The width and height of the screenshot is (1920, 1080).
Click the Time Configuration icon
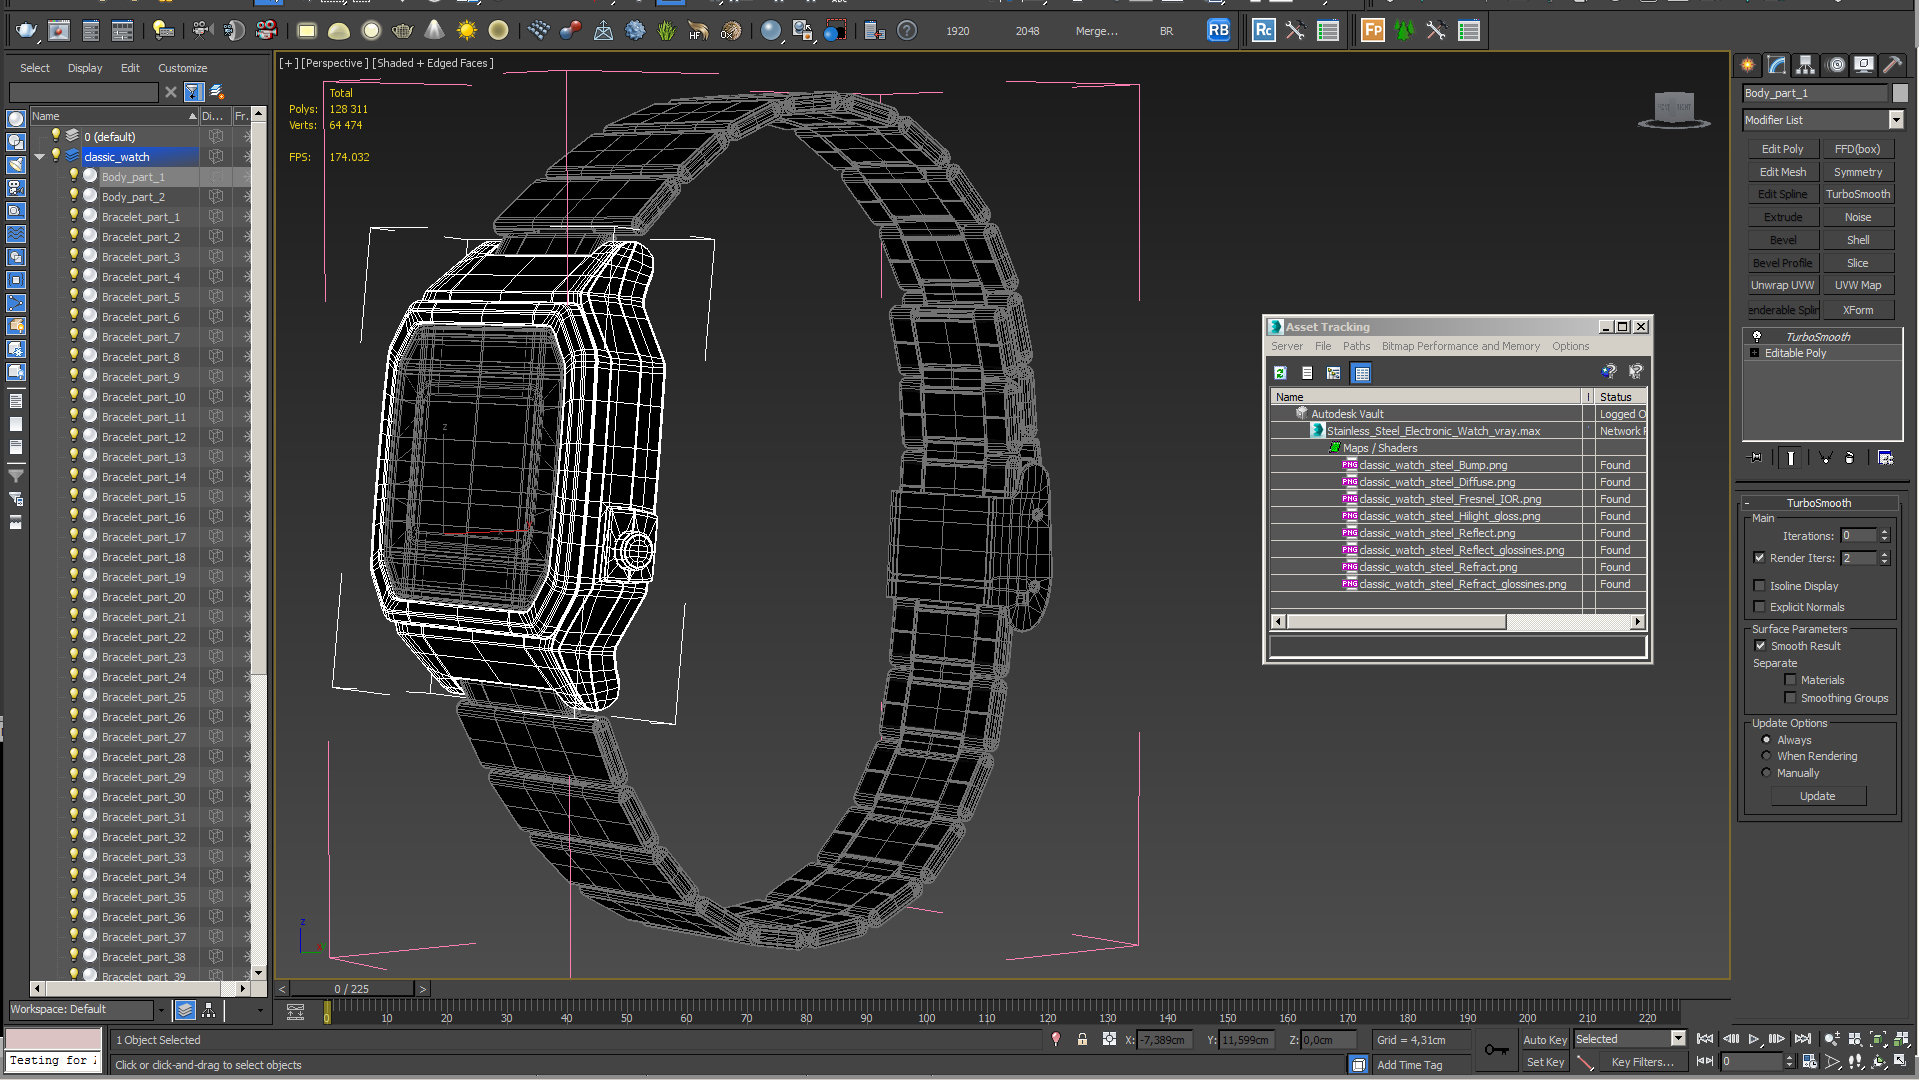coord(1809,1062)
